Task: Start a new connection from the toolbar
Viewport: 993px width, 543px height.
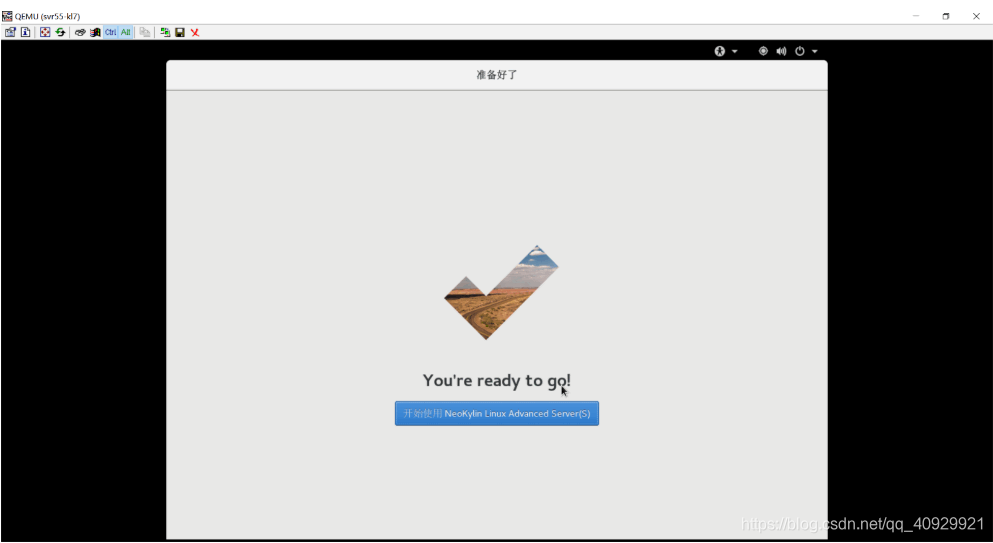Action: tap(165, 32)
